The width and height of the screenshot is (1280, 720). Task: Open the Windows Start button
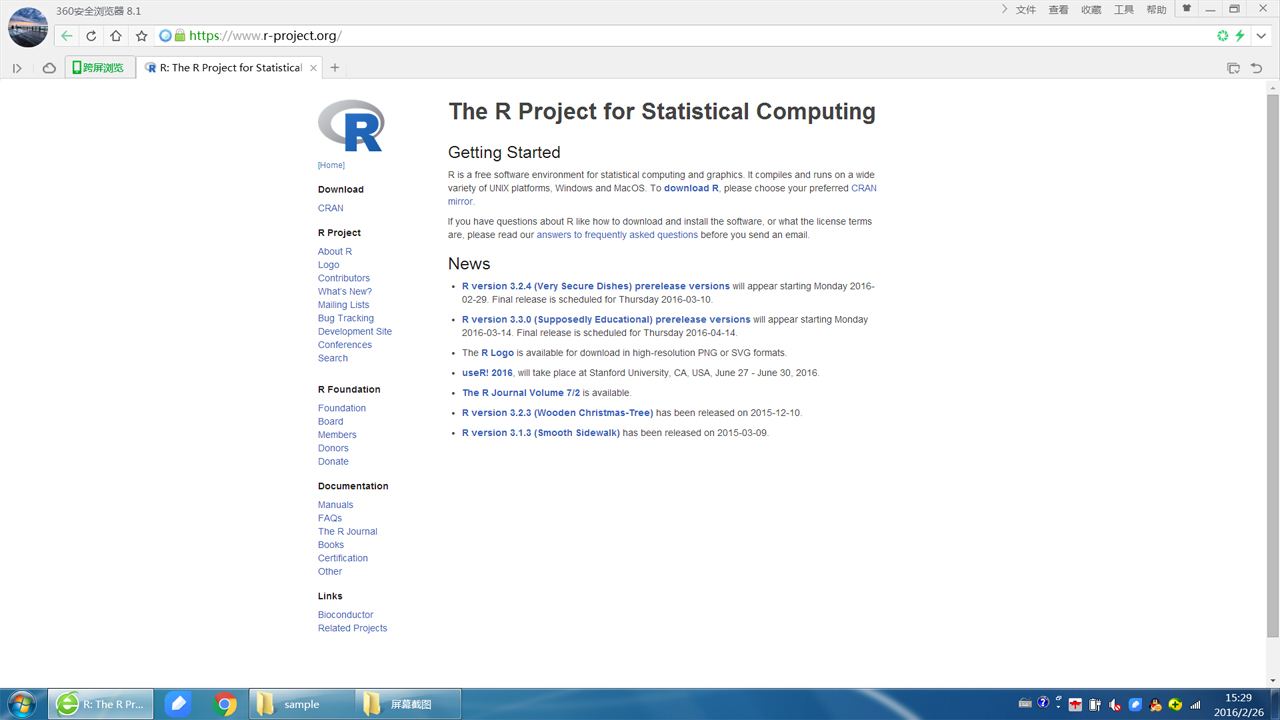[21, 704]
